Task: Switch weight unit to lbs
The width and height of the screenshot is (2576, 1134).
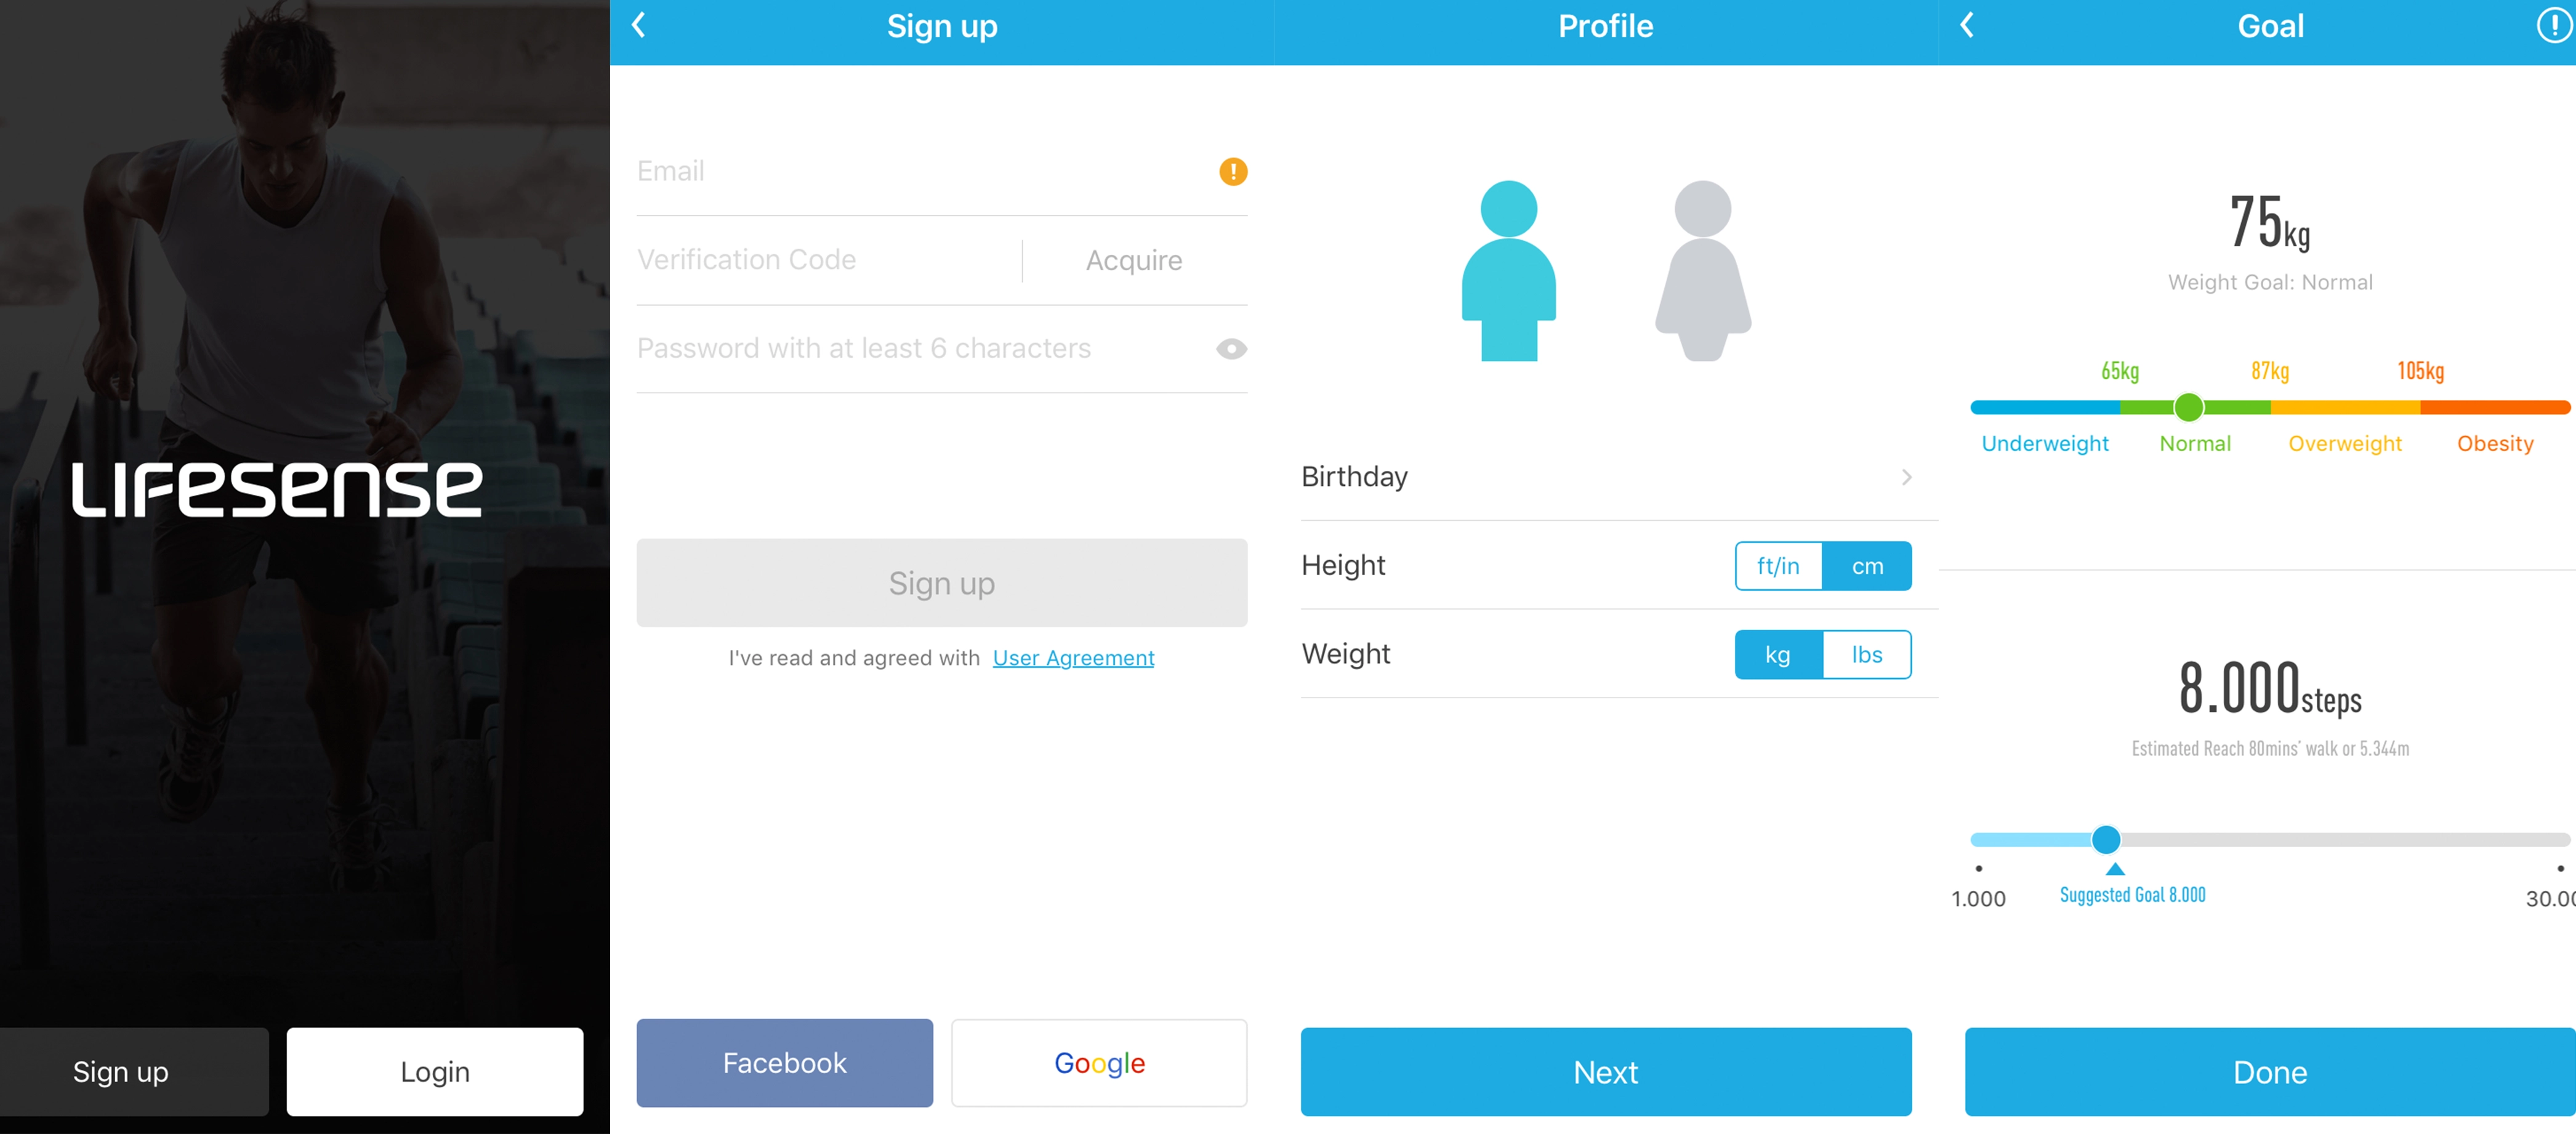Action: coord(1866,655)
